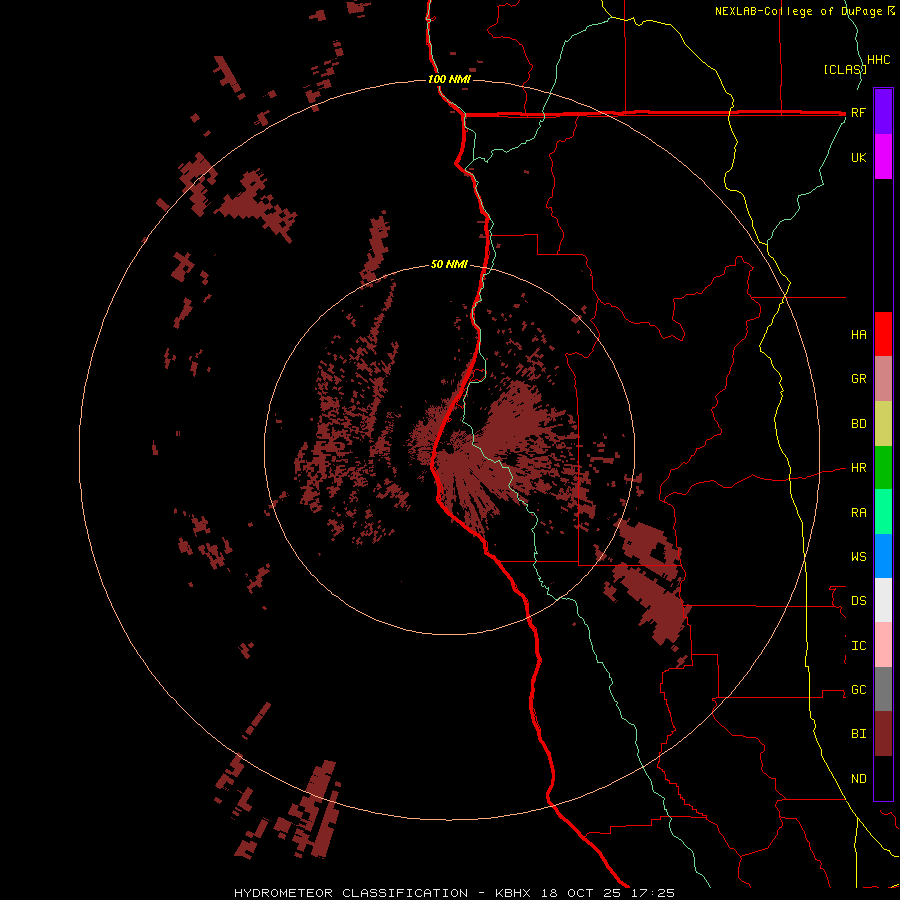
Task: Click the RF purple color swatch
Action: click(883, 112)
